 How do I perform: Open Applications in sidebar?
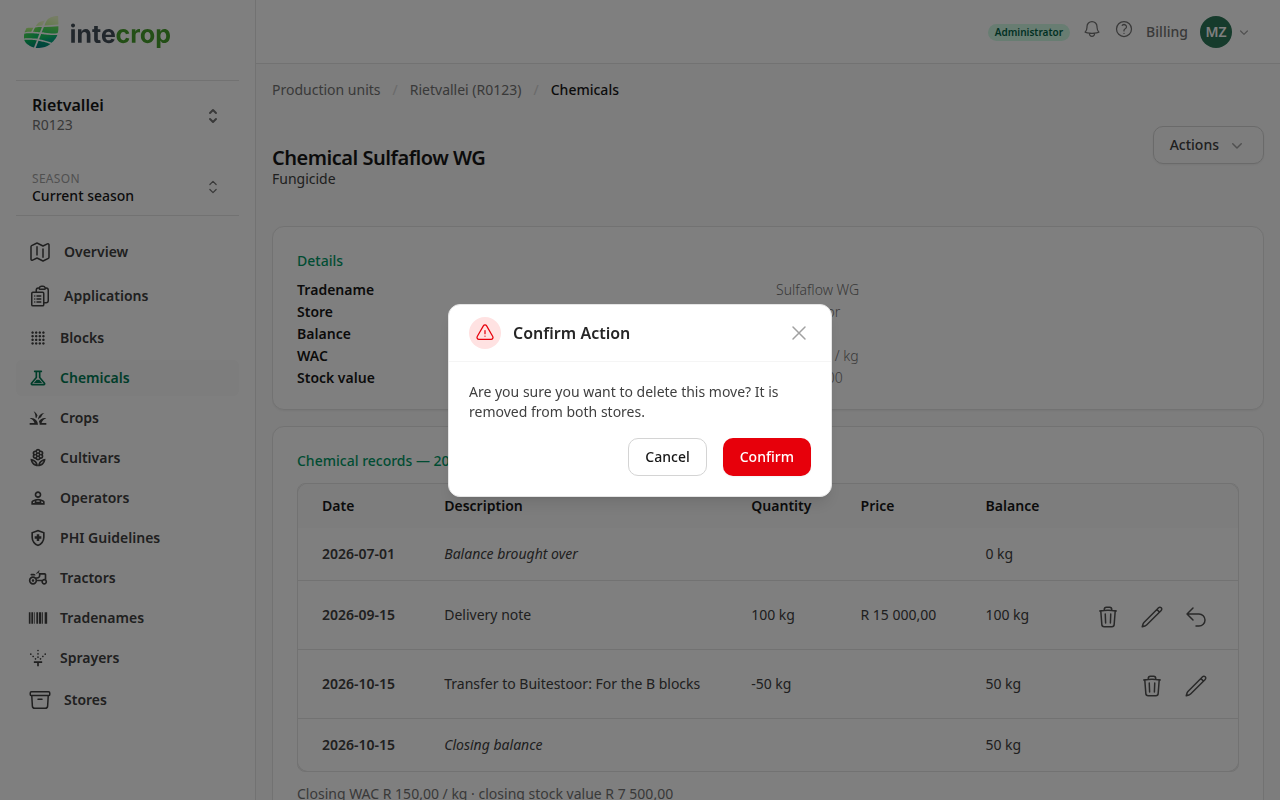pyautogui.click(x=127, y=296)
